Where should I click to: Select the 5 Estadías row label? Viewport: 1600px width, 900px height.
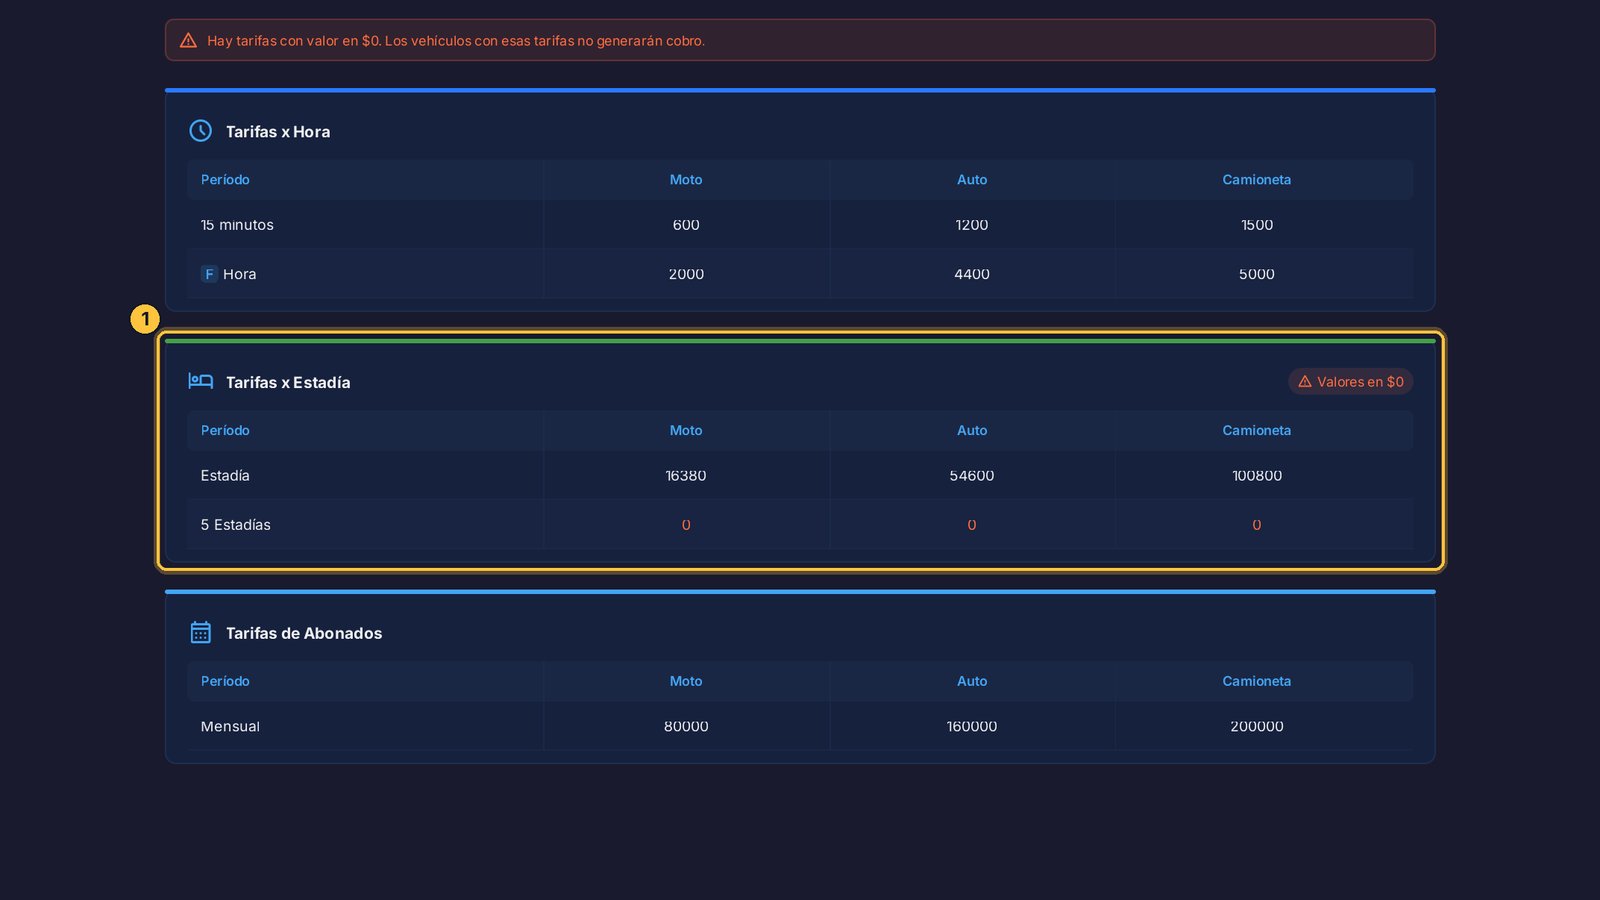[236, 525]
